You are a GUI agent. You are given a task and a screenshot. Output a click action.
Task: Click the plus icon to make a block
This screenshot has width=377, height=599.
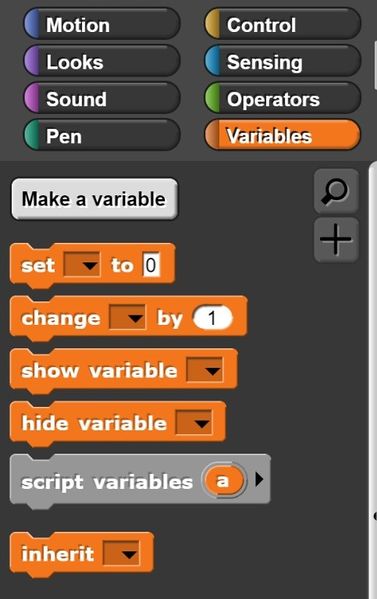(336, 240)
